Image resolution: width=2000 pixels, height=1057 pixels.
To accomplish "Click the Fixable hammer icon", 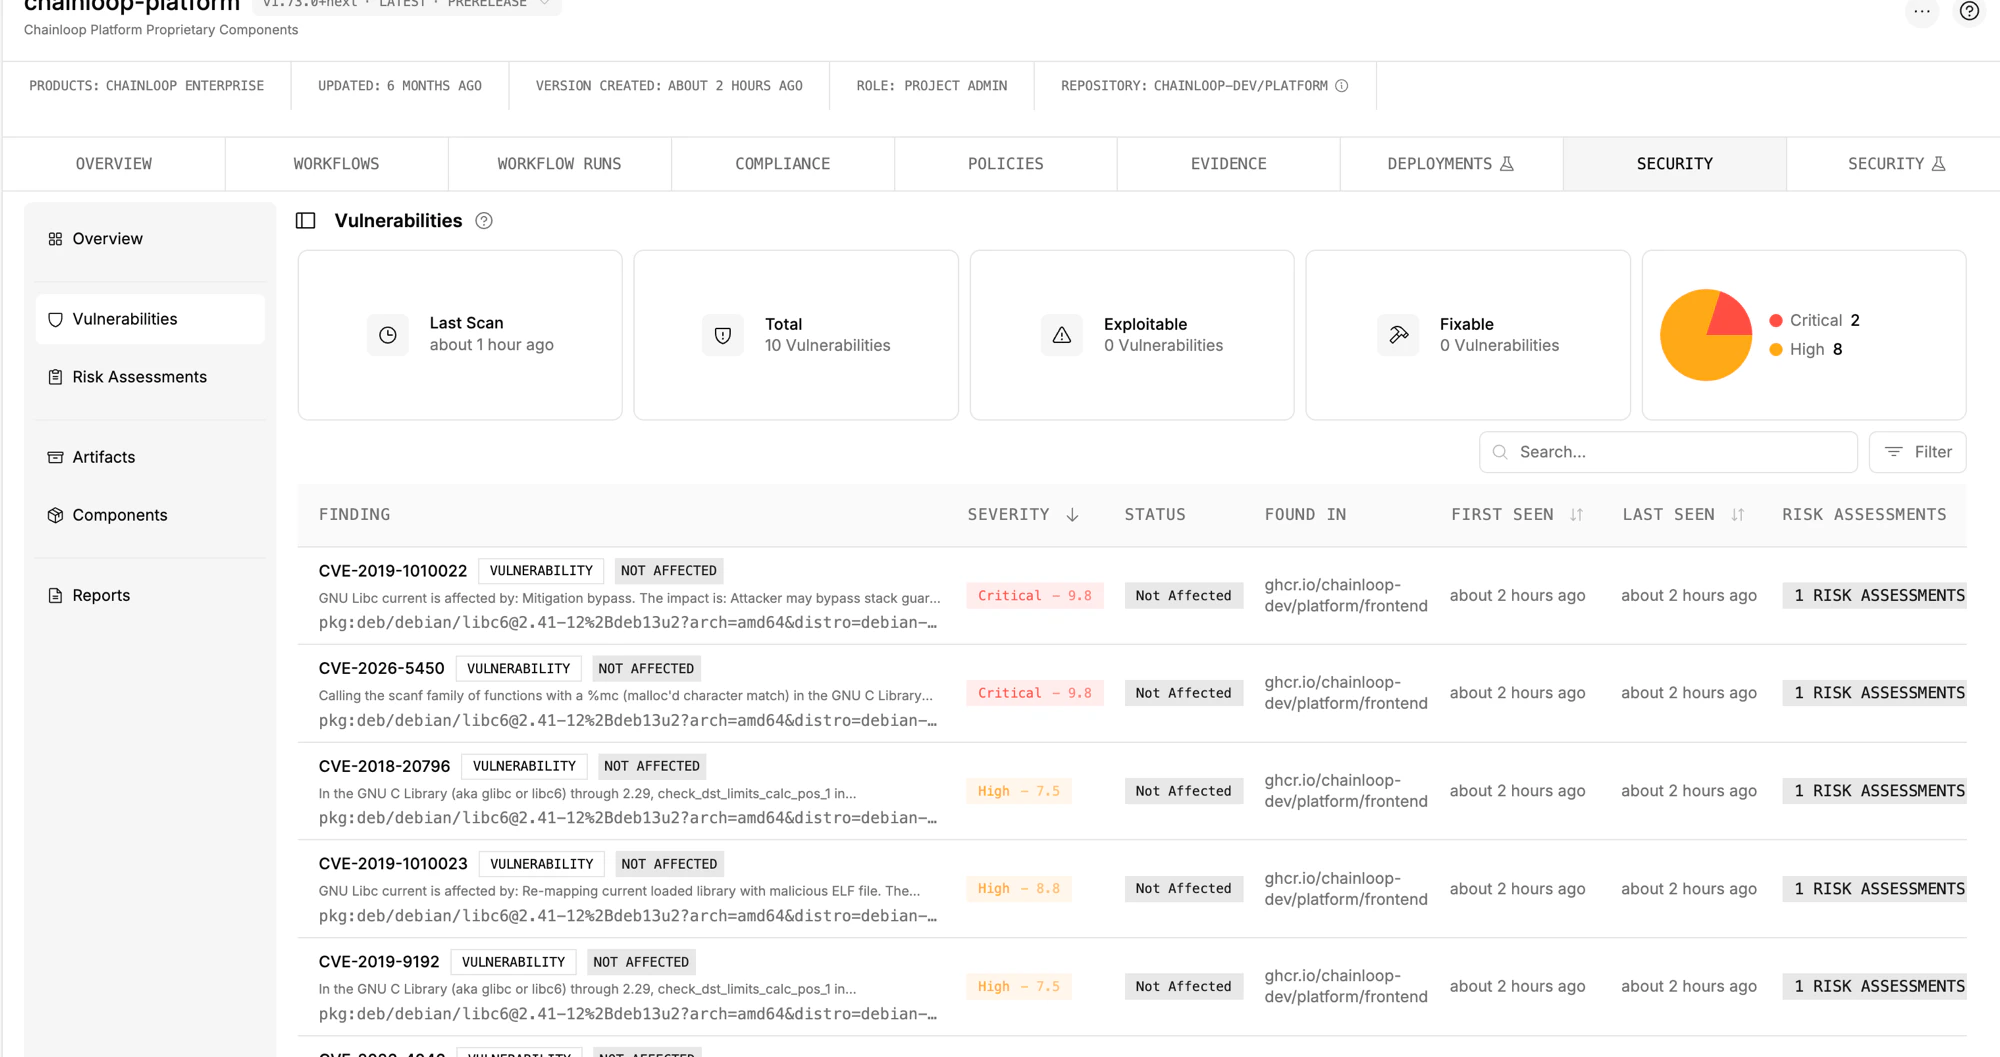I will 1398,335.
